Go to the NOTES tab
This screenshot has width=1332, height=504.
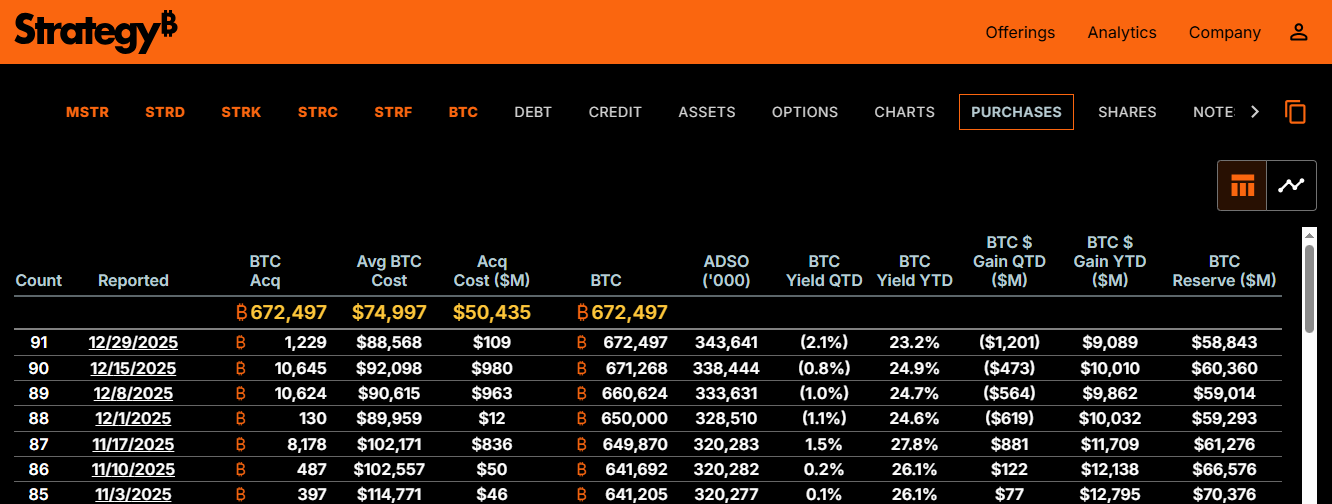tap(1214, 112)
